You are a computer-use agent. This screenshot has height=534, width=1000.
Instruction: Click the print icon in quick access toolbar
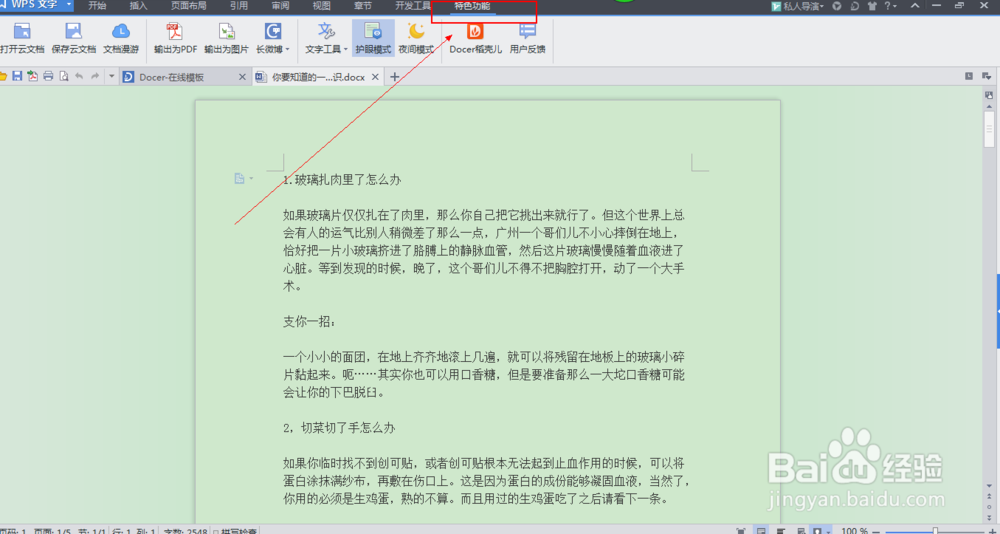48,77
